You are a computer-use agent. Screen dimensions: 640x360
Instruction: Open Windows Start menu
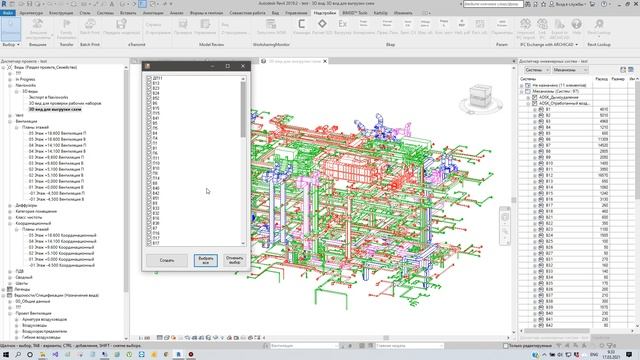click(x=6, y=354)
